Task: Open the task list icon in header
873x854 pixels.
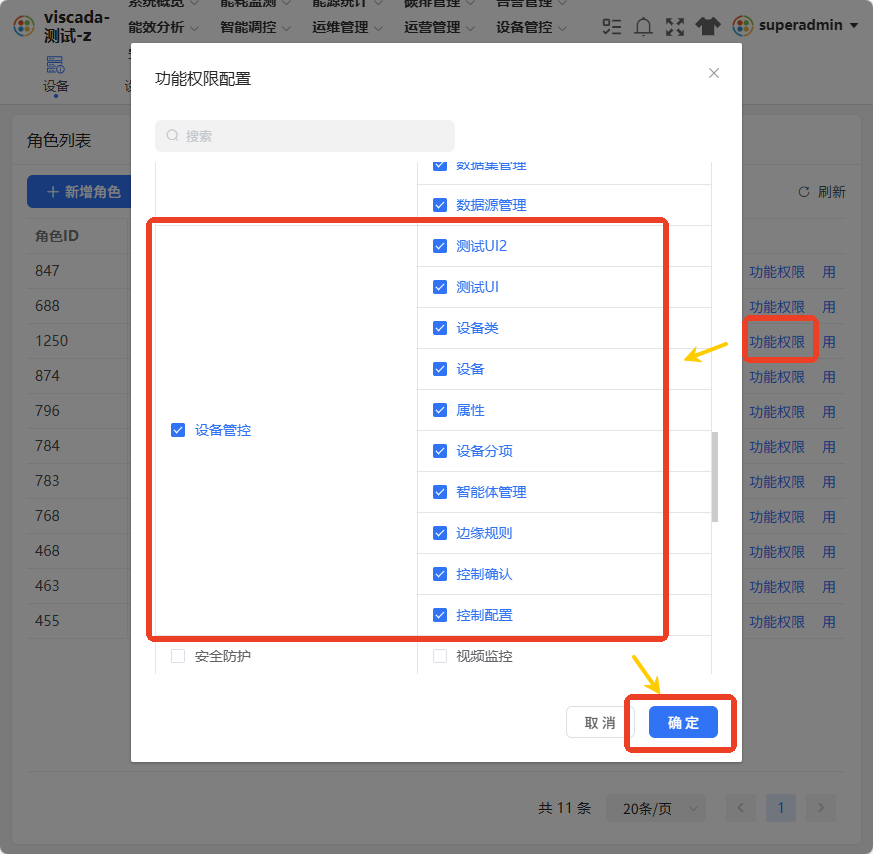Action: coord(612,26)
